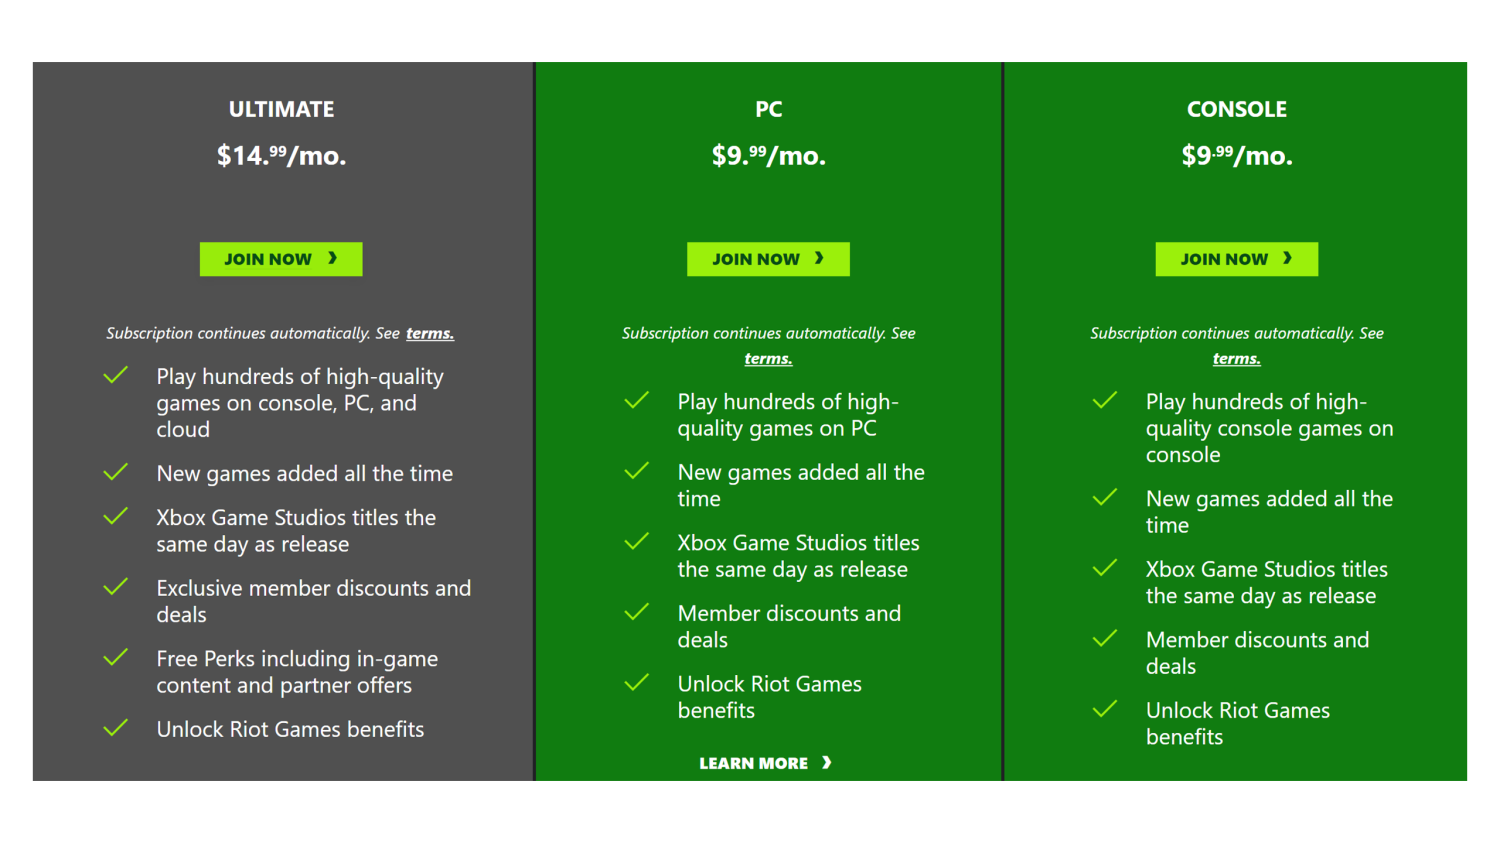Click the checkmark next to Console's Xbox Game Studios benefit
The image size is (1500, 843).
tap(1105, 568)
